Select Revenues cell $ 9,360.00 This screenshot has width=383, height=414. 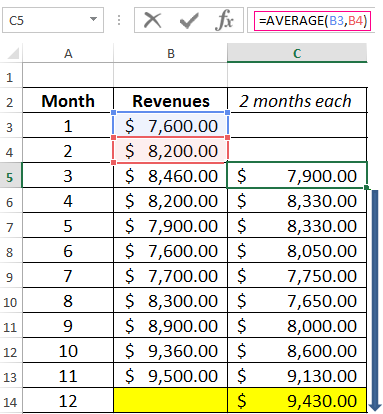(170, 350)
